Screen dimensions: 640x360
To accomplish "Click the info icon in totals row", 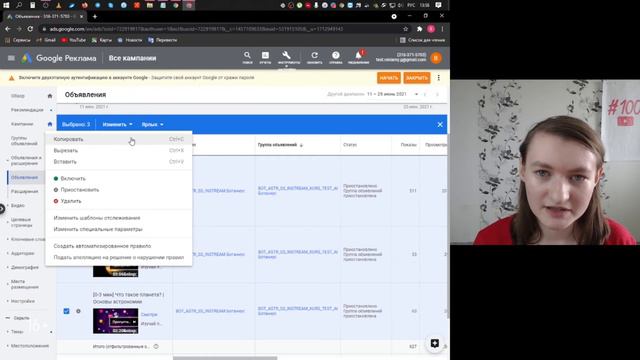I will (156, 346).
